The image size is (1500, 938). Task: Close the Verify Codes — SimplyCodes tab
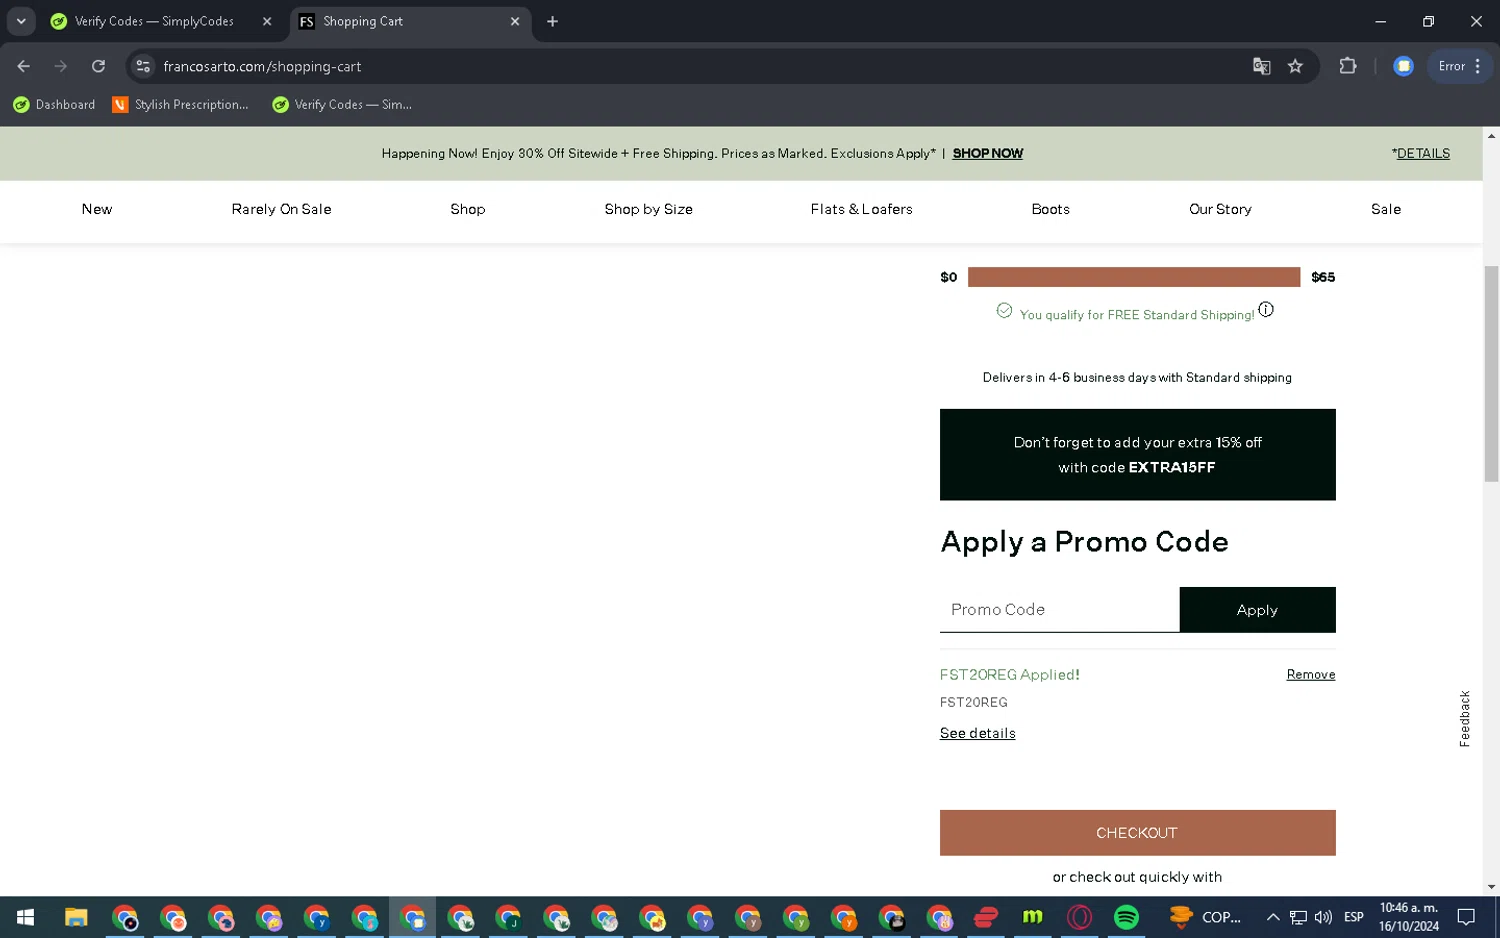pyautogui.click(x=267, y=21)
